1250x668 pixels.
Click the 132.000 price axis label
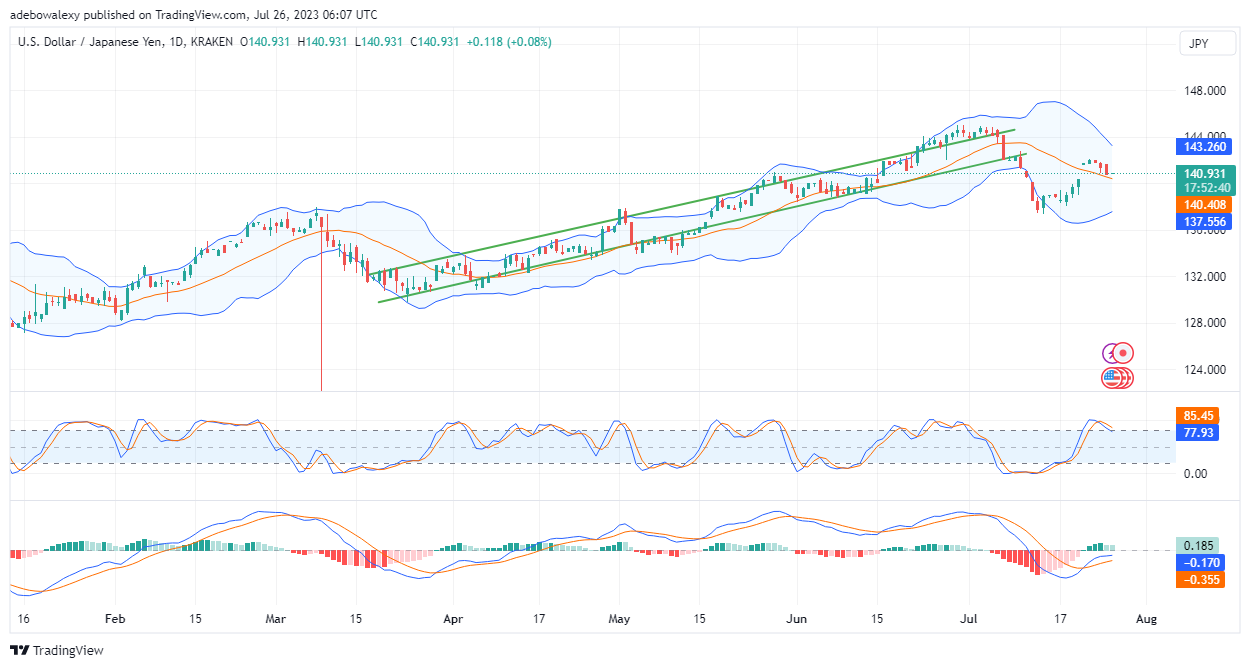coord(1207,277)
